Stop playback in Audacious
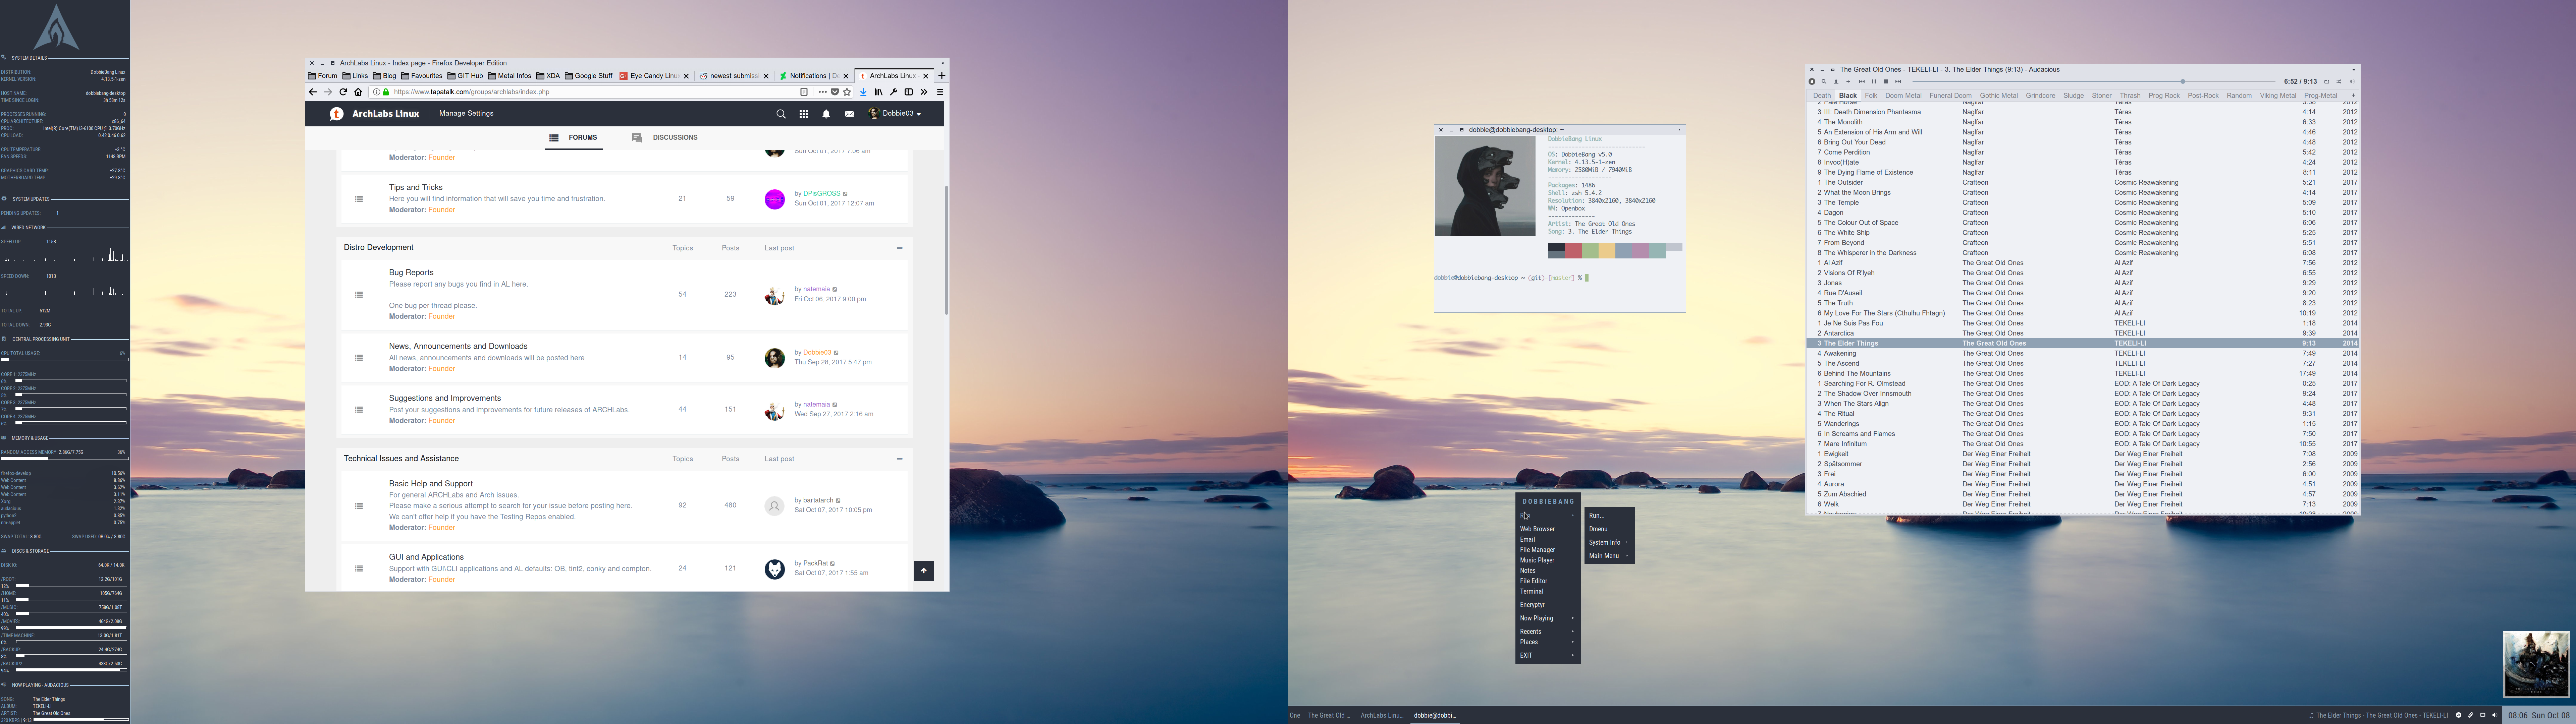Viewport: 2576px width, 724px height. (1886, 82)
